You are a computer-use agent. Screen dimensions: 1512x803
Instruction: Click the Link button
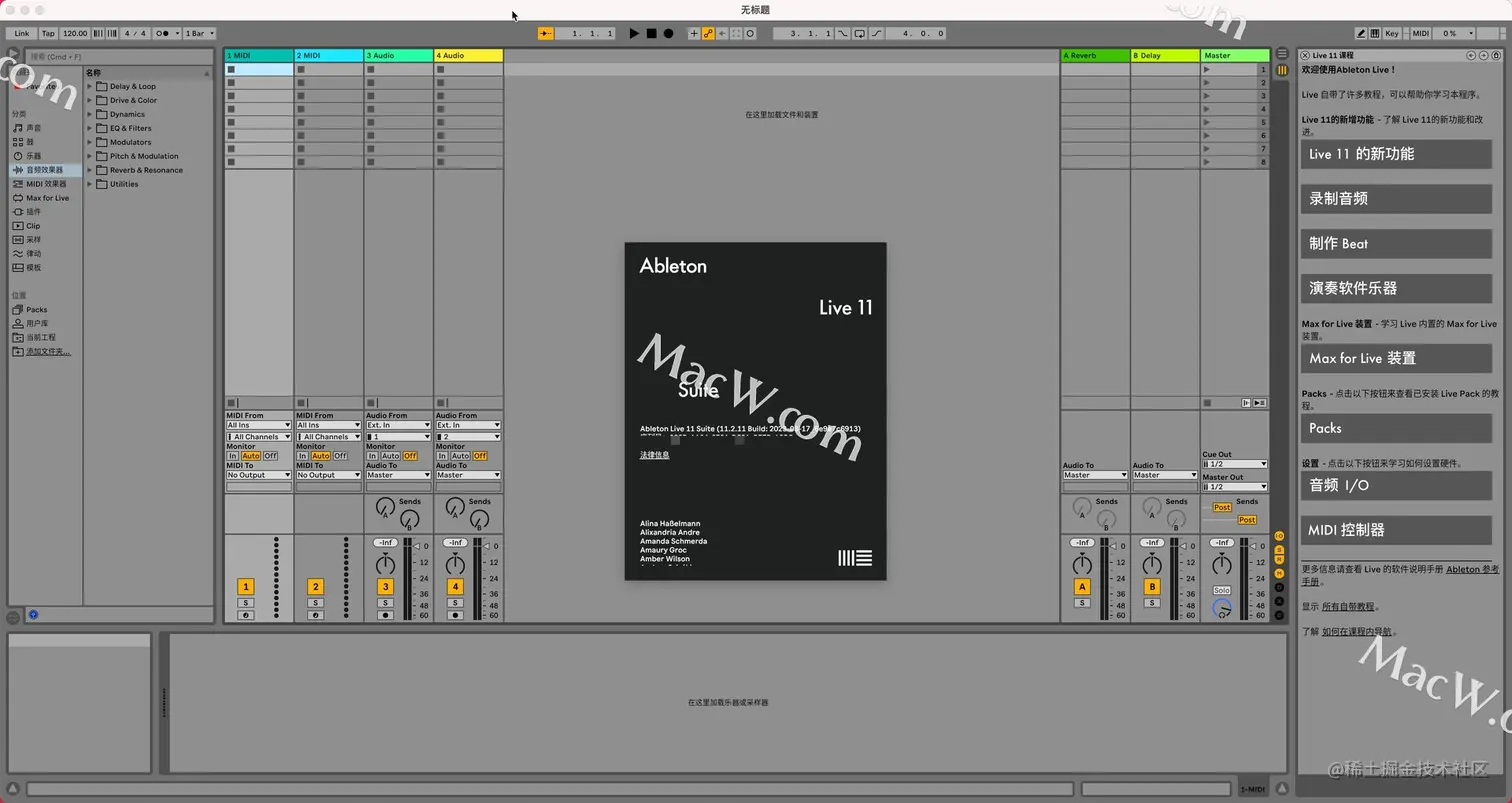(x=22, y=33)
